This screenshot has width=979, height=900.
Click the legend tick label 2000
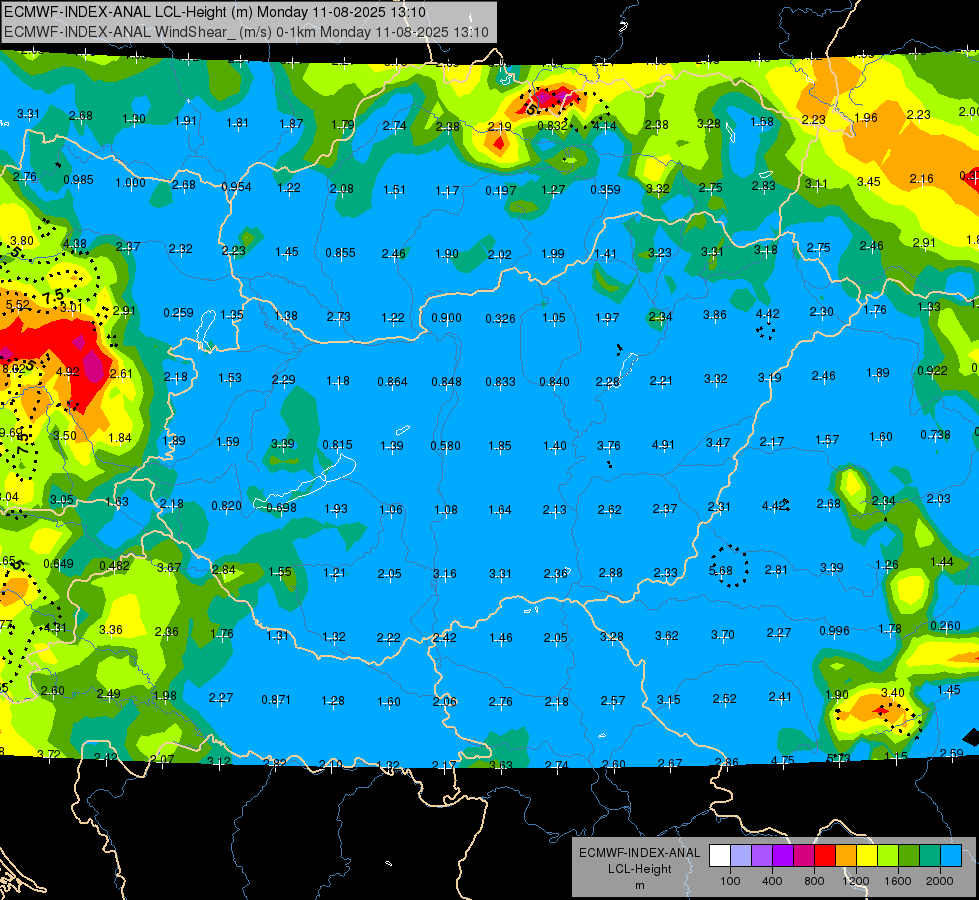click(x=940, y=881)
